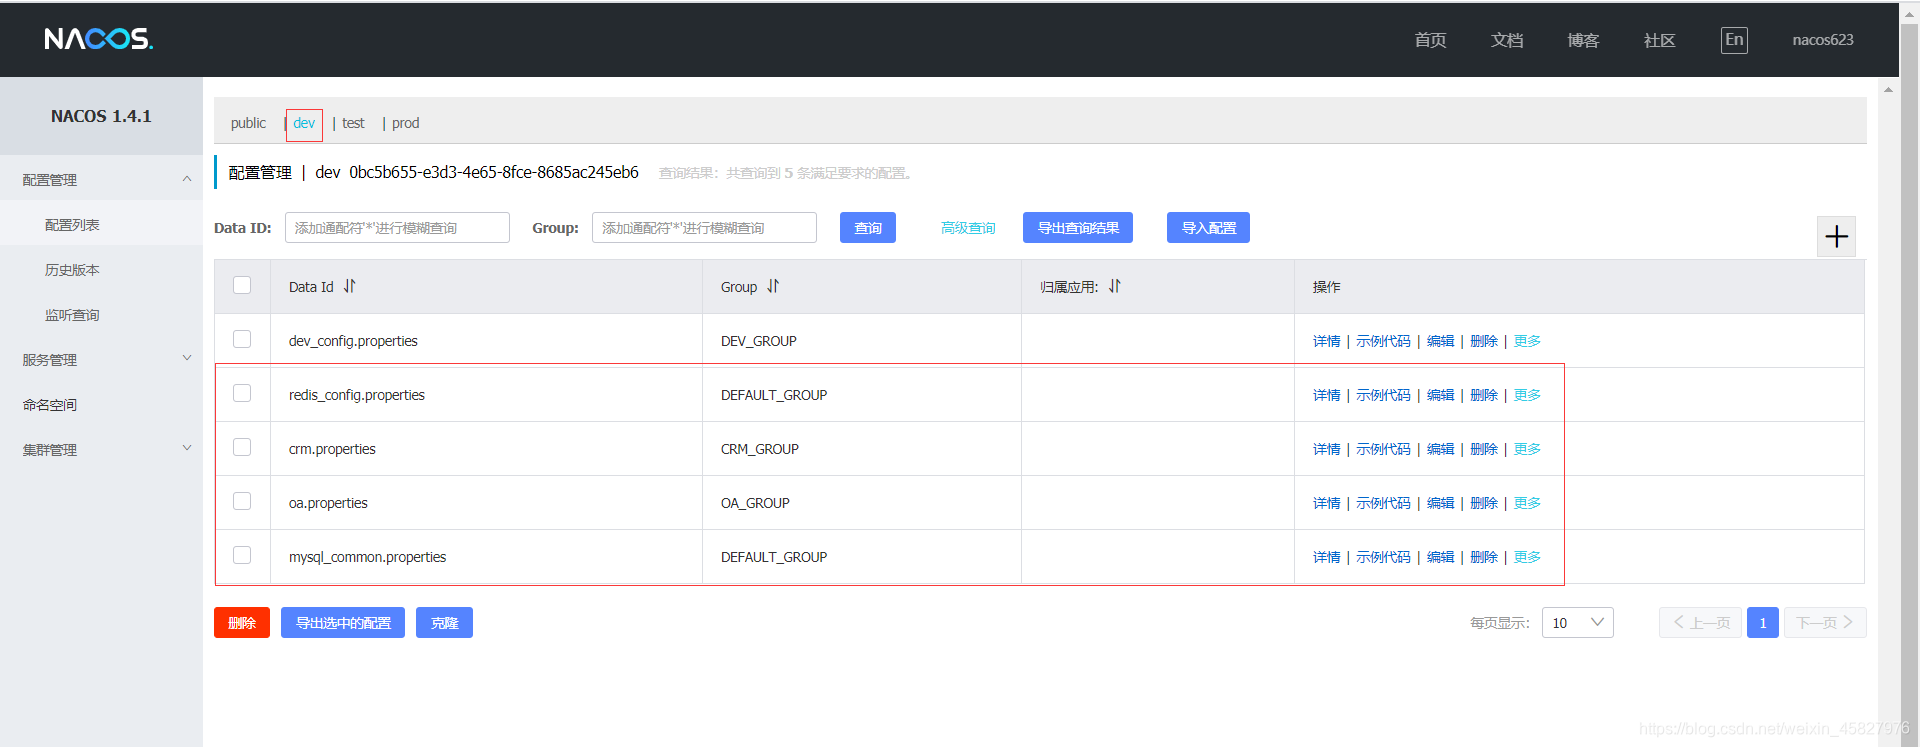This screenshot has width=1920, height=747.
Task: Click 删除 for redis_config.properties
Action: (x=1484, y=395)
